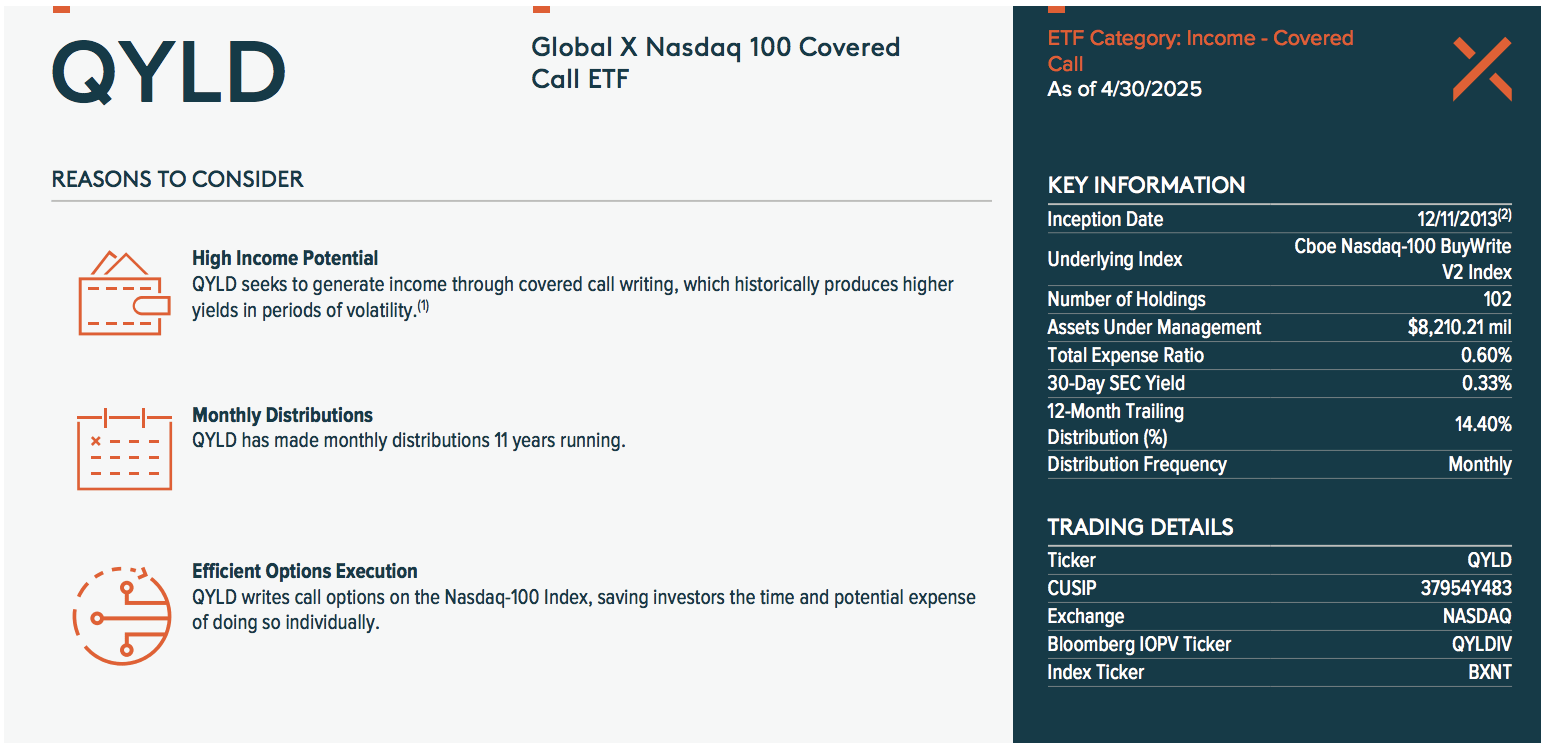Click the Global X logo mark
Viewport: 1548px width, 748px height.
(1481, 69)
